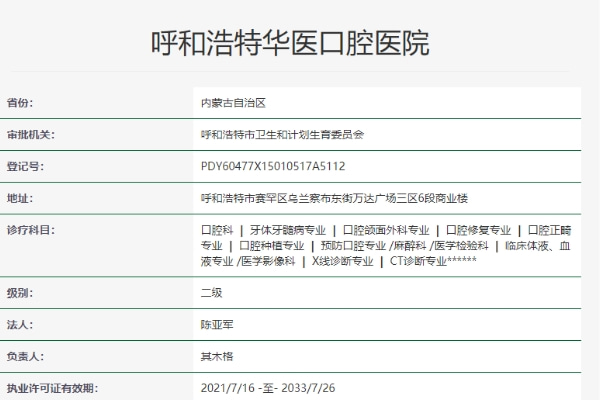
Task: Click the value 内蒙古自治区
Action: 233,103
